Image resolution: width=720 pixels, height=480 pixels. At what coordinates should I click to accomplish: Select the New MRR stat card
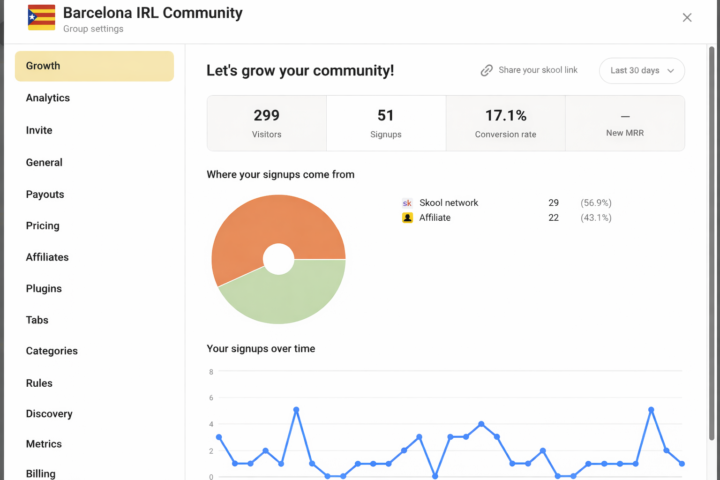625,123
